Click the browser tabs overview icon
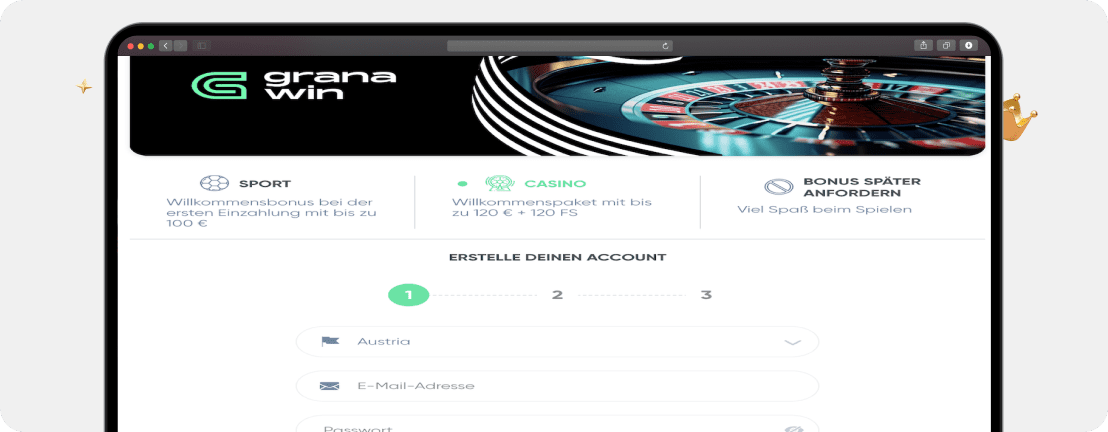This screenshot has height=432, width=1108. [x=945, y=45]
